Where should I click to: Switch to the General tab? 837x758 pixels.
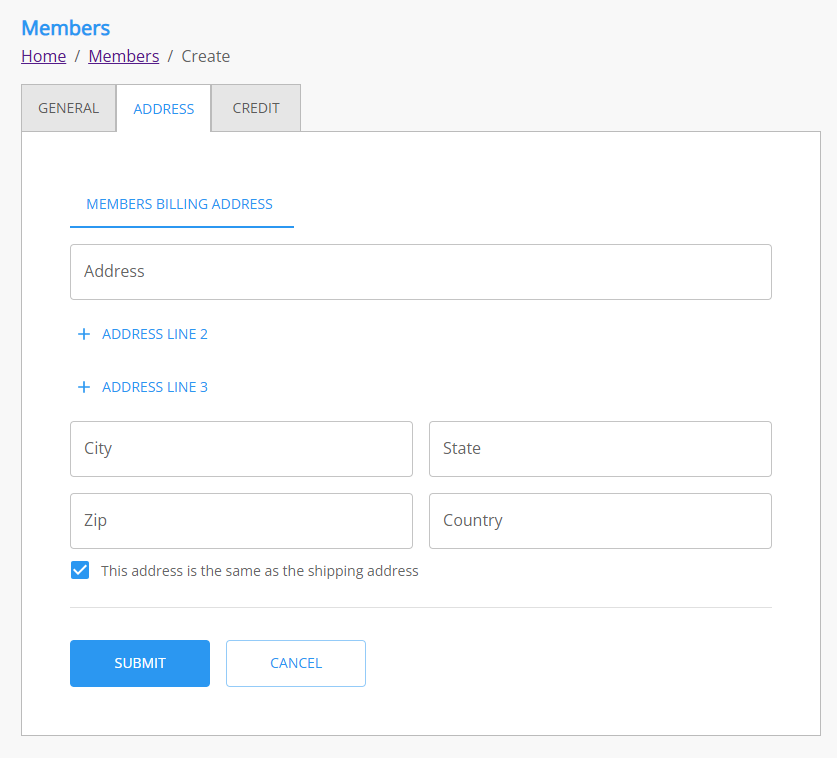pyautogui.click(x=68, y=108)
